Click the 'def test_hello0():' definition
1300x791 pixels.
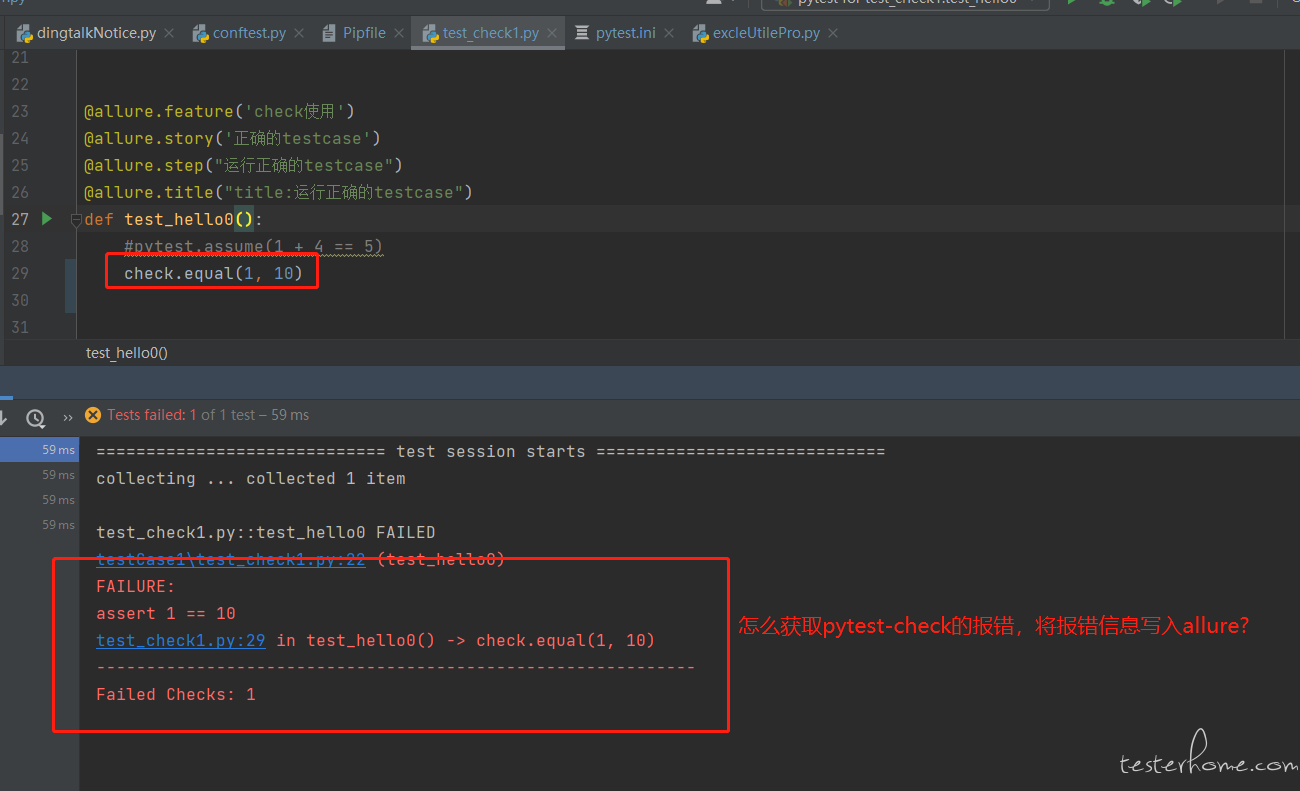coord(173,219)
